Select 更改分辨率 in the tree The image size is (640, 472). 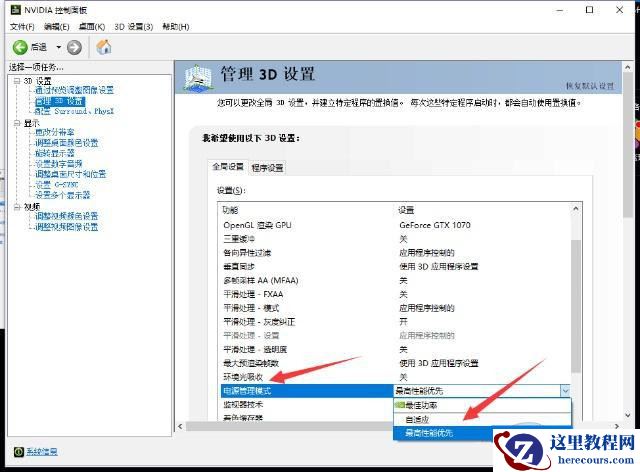click(x=55, y=132)
